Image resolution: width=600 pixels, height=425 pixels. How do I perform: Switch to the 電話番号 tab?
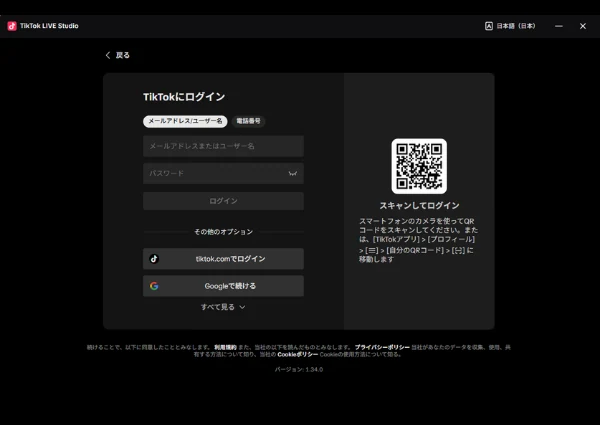click(248, 121)
